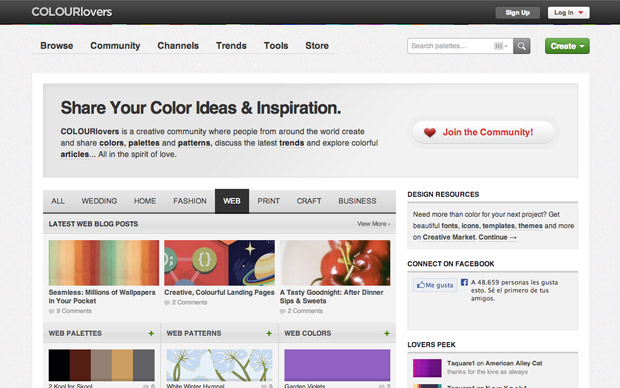The height and width of the screenshot is (388, 620).
Task: Click the Facebook logo icon
Action: coord(464,282)
